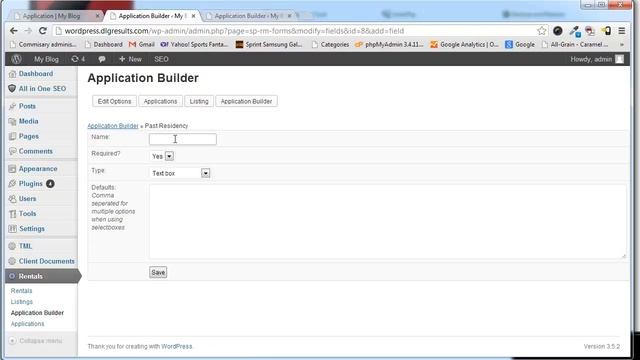Click the Plugins sidebar icon
The width and height of the screenshot is (640, 360).
pos(12,184)
